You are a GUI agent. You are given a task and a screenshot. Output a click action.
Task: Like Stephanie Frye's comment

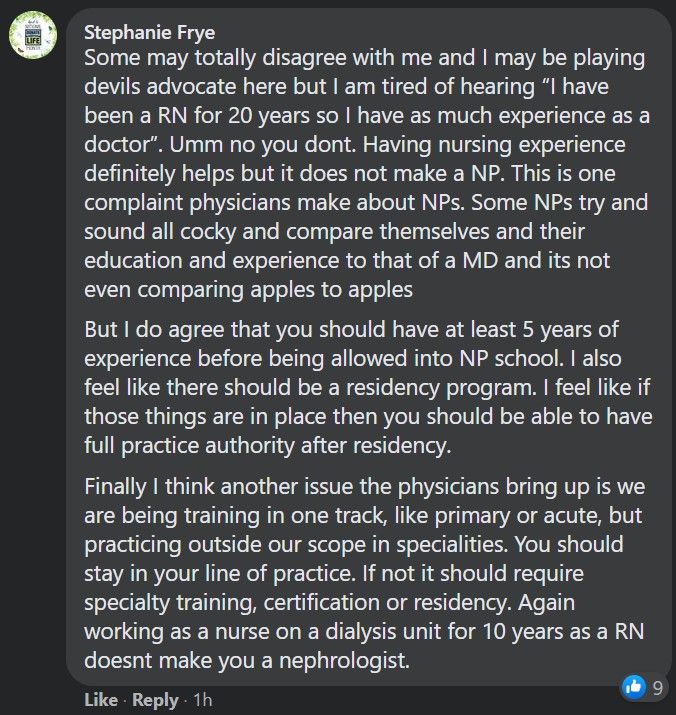point(101,700)
